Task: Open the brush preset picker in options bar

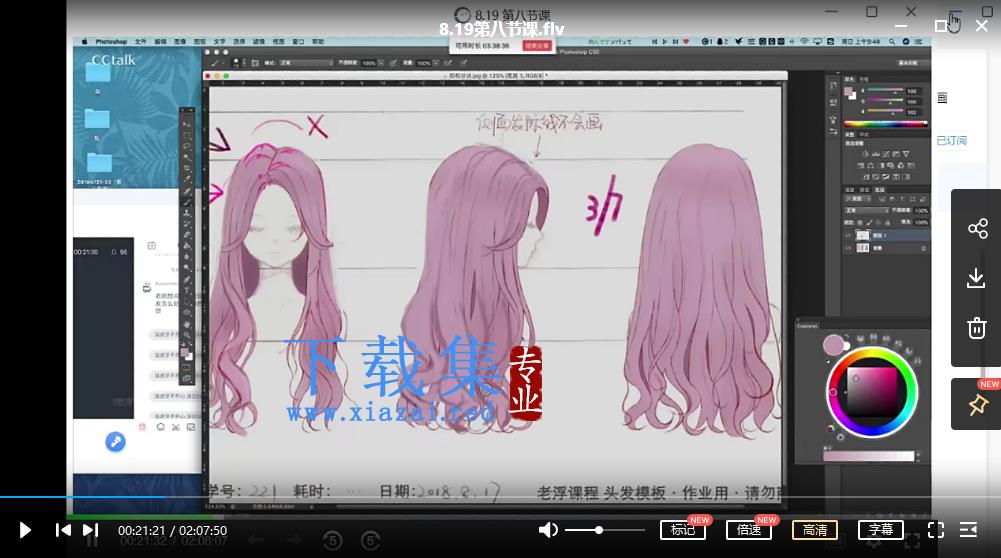Action: (x=239, y=63)
